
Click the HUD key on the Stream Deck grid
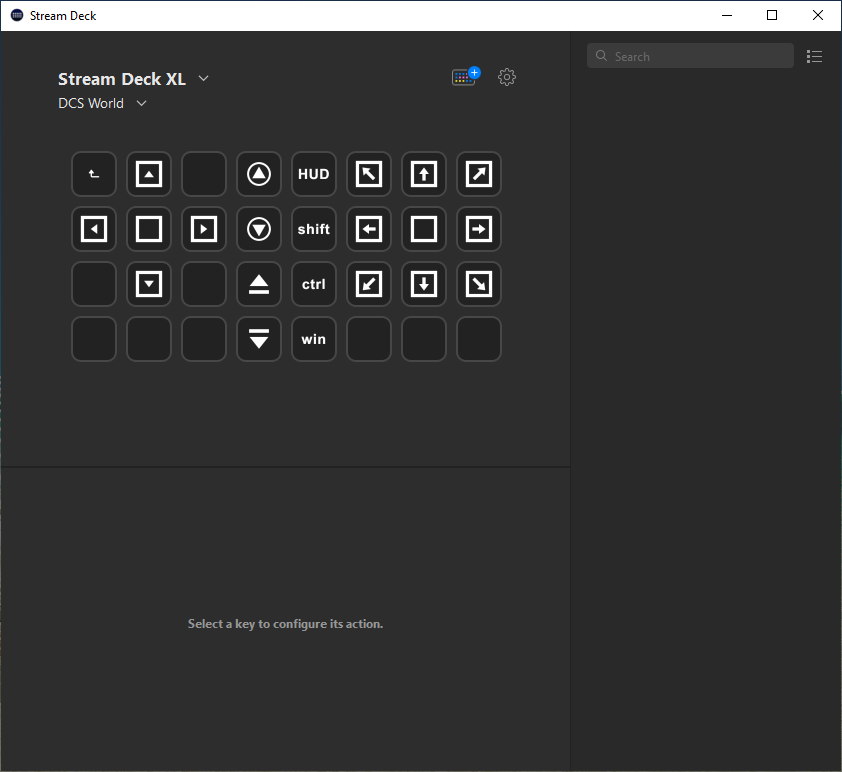pyautogui.click(x=314, y=174)
